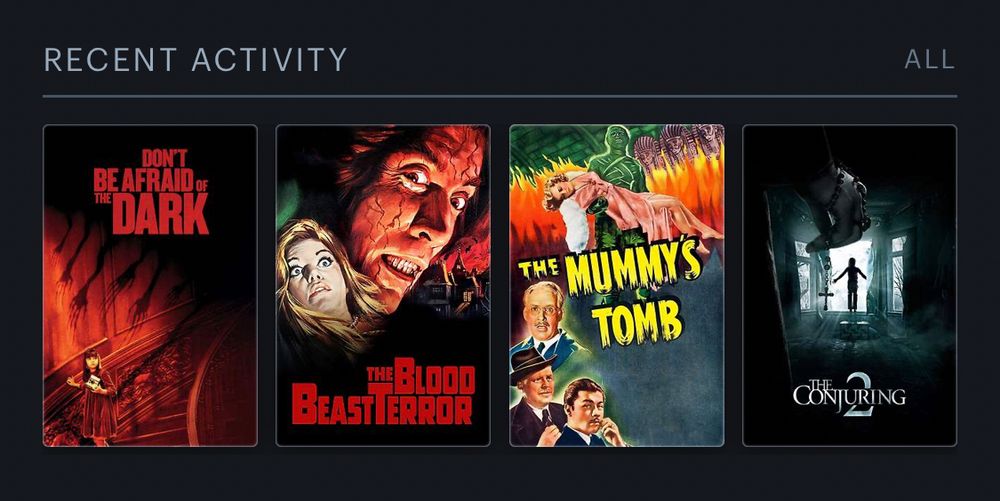This screenshot has width=1000, height=501.
Task: Open The Conjuring 2 poster
Action: point(849,286)
